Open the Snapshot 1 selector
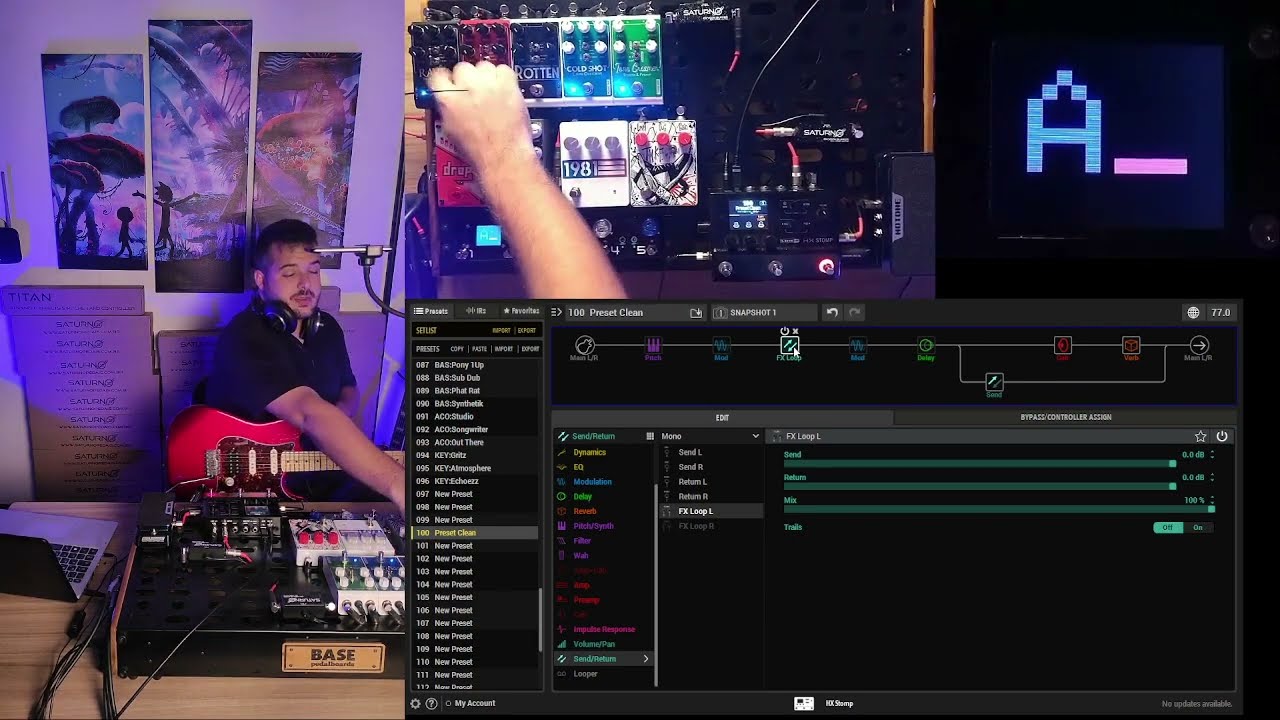 point(765,312)
